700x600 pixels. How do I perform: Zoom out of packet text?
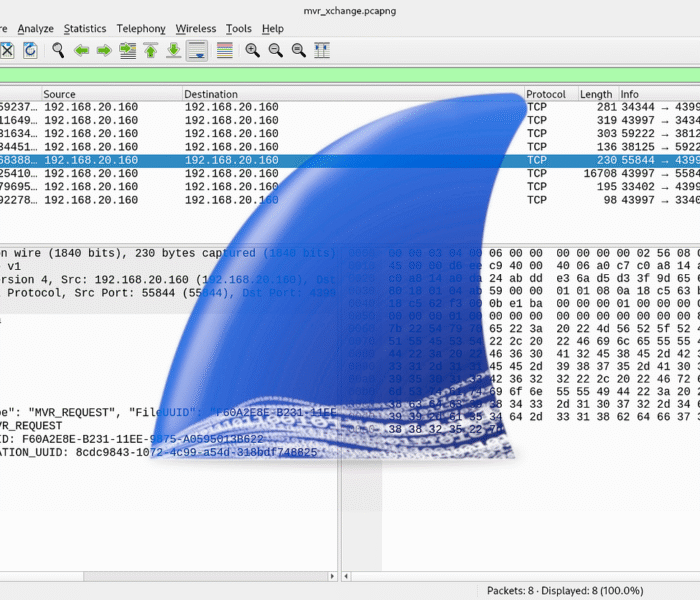pos(276,50)
